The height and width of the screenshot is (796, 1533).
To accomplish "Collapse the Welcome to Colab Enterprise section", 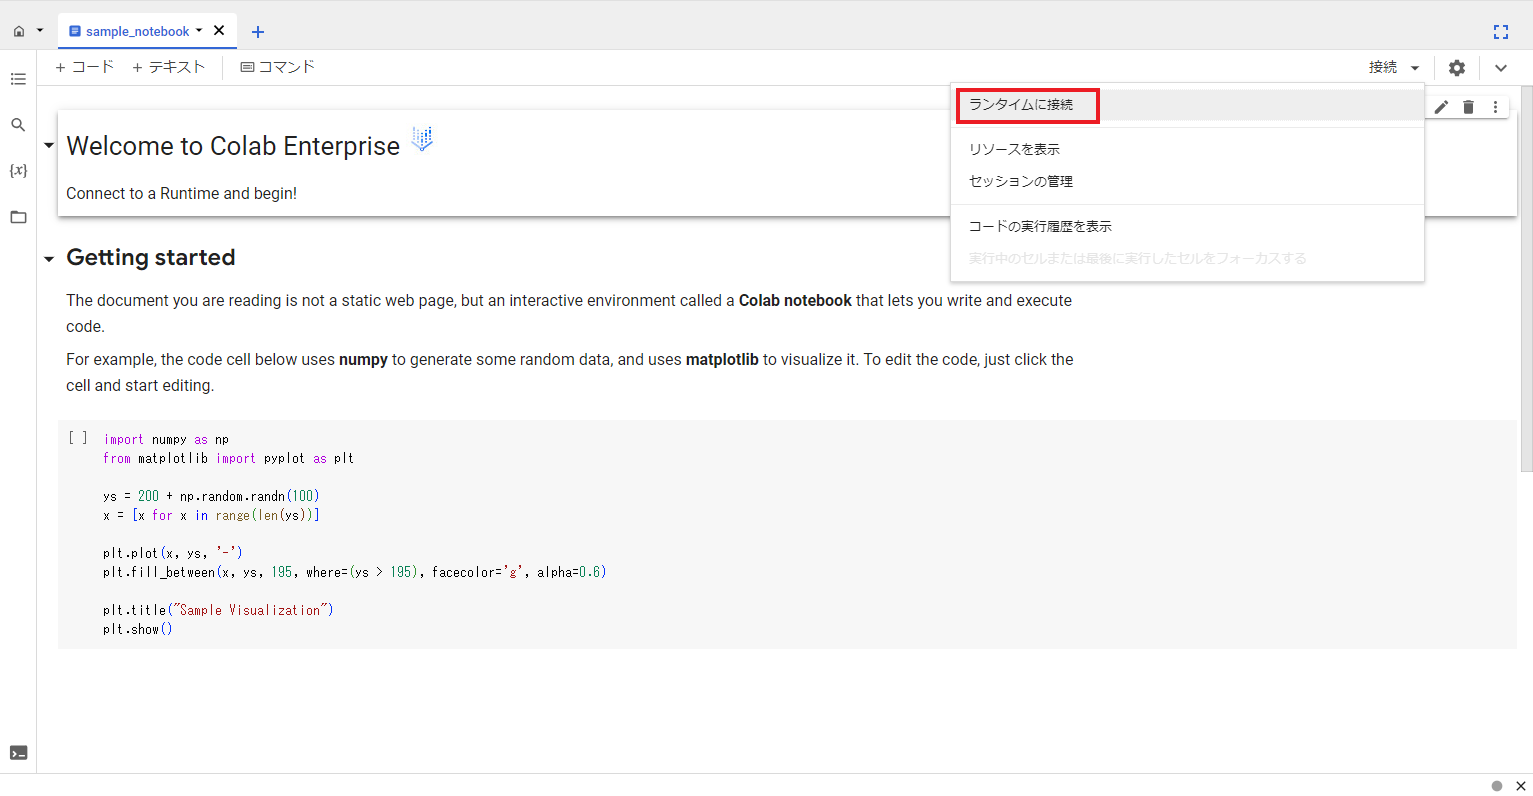I will pos(48,146).
